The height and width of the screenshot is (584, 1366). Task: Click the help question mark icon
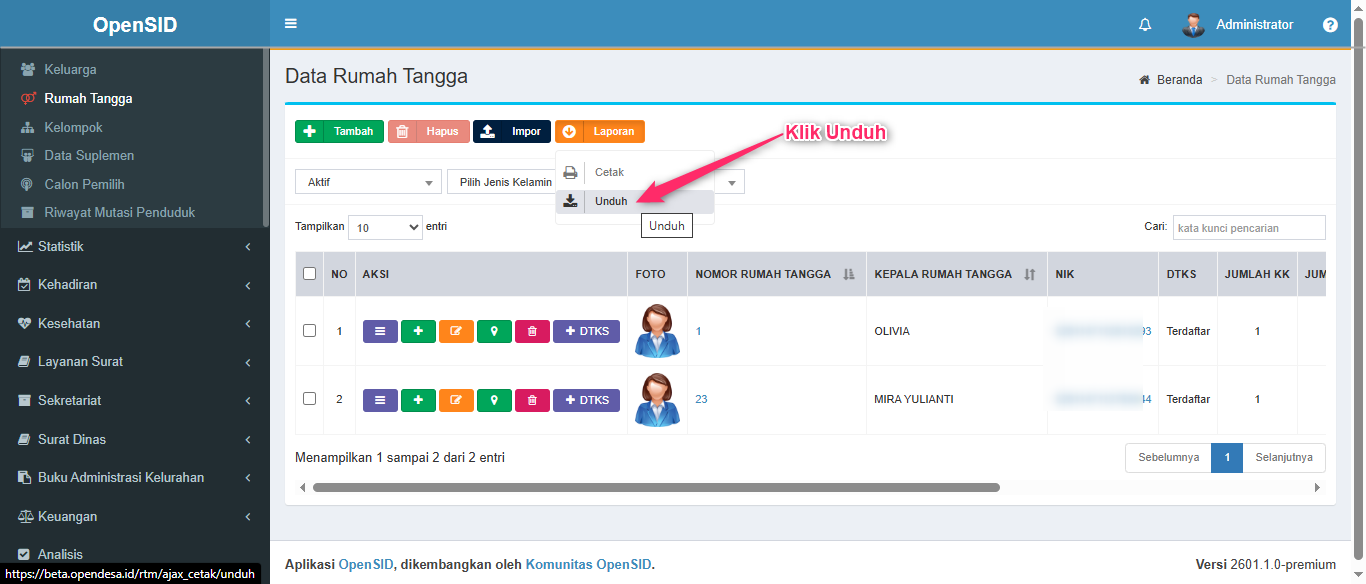[1330, 25]
